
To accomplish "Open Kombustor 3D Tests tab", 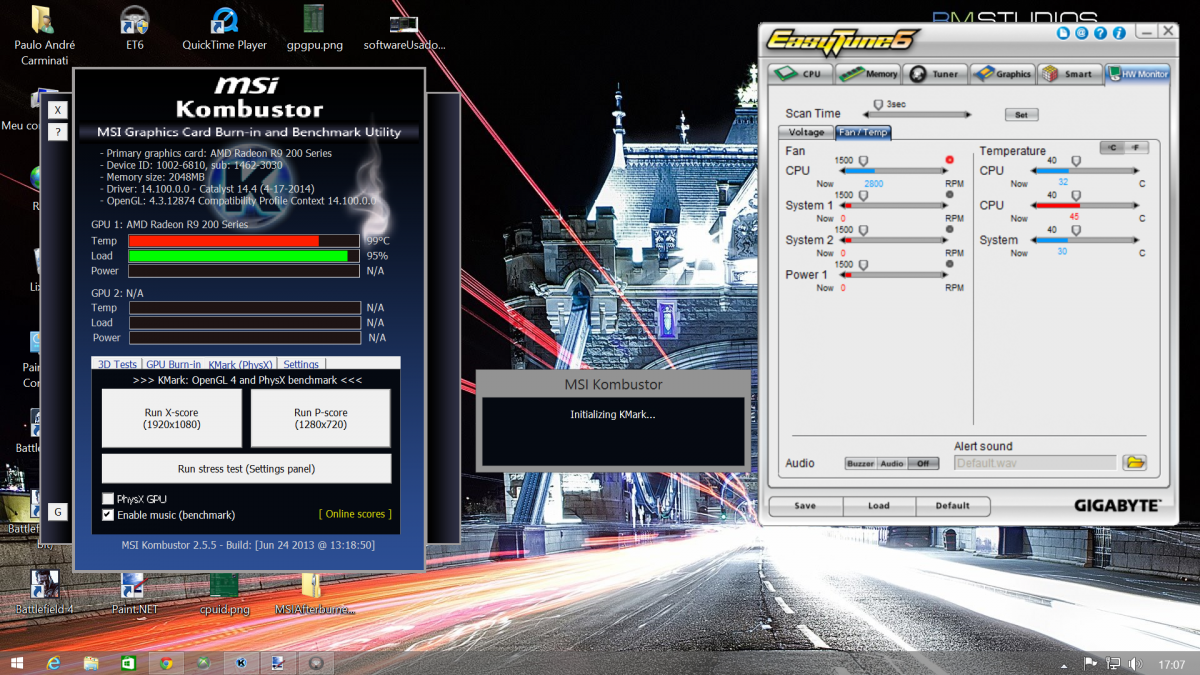I will click(x=117, y=365).
